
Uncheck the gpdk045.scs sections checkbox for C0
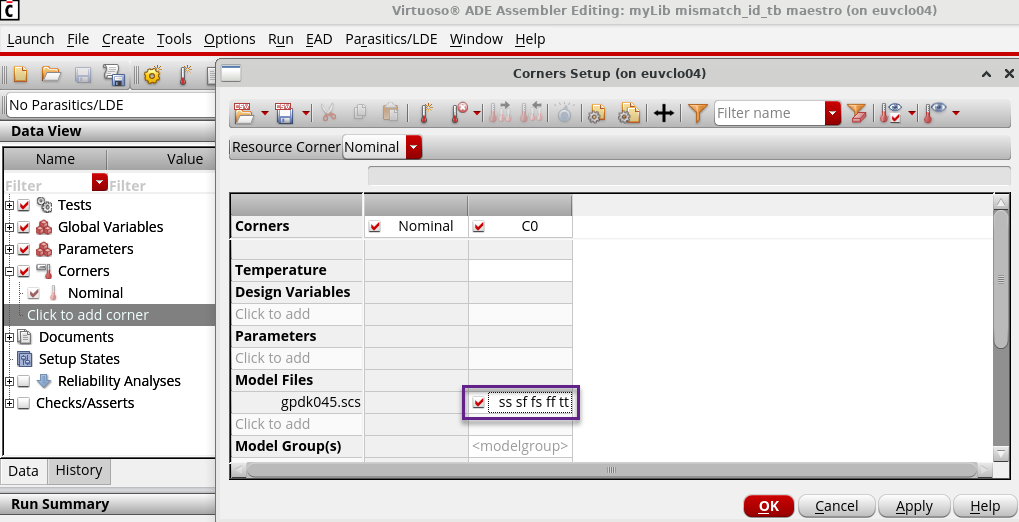(479, 402)
